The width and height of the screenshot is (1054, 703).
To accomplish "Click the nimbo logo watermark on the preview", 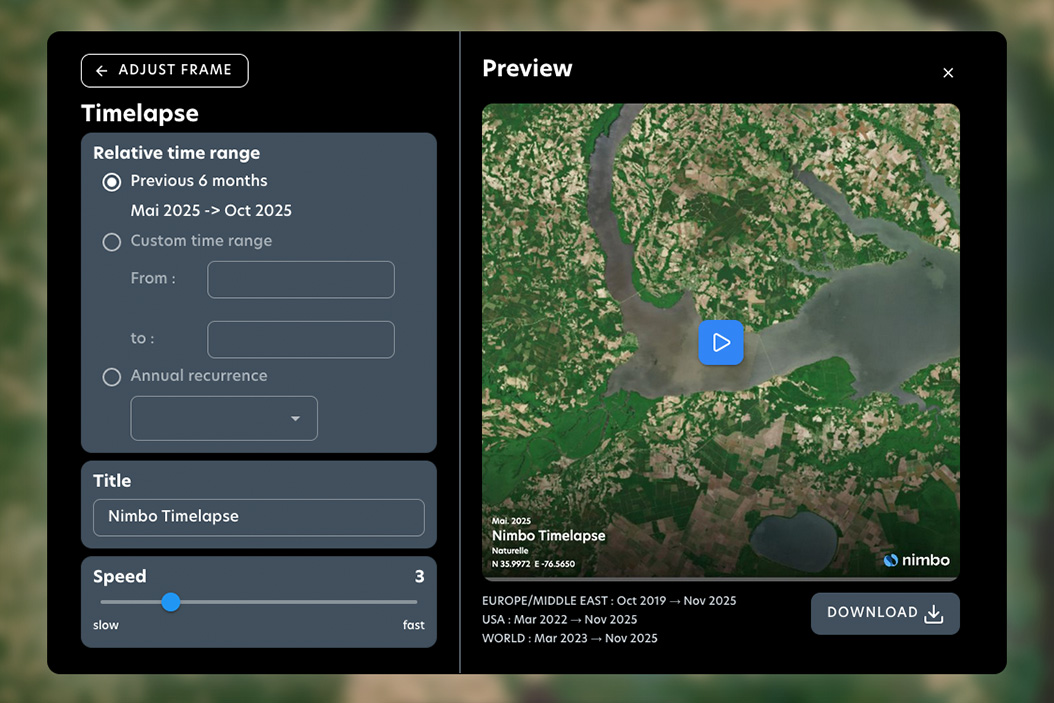I will pos(915,560).
